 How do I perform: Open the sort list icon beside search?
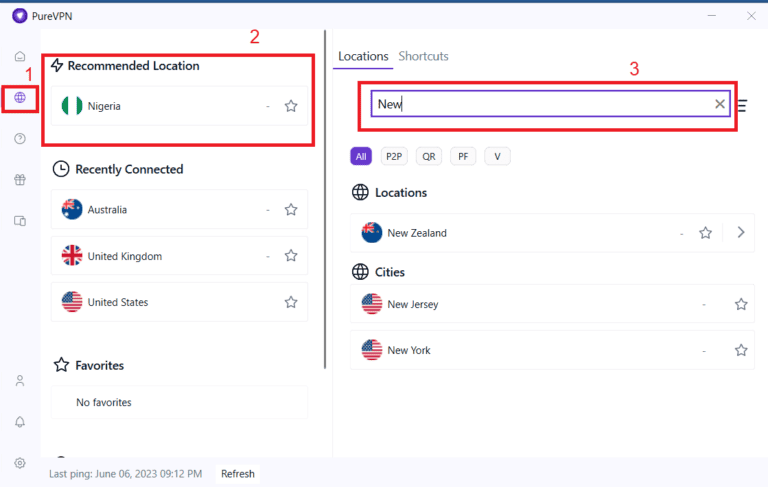[742, 105]
